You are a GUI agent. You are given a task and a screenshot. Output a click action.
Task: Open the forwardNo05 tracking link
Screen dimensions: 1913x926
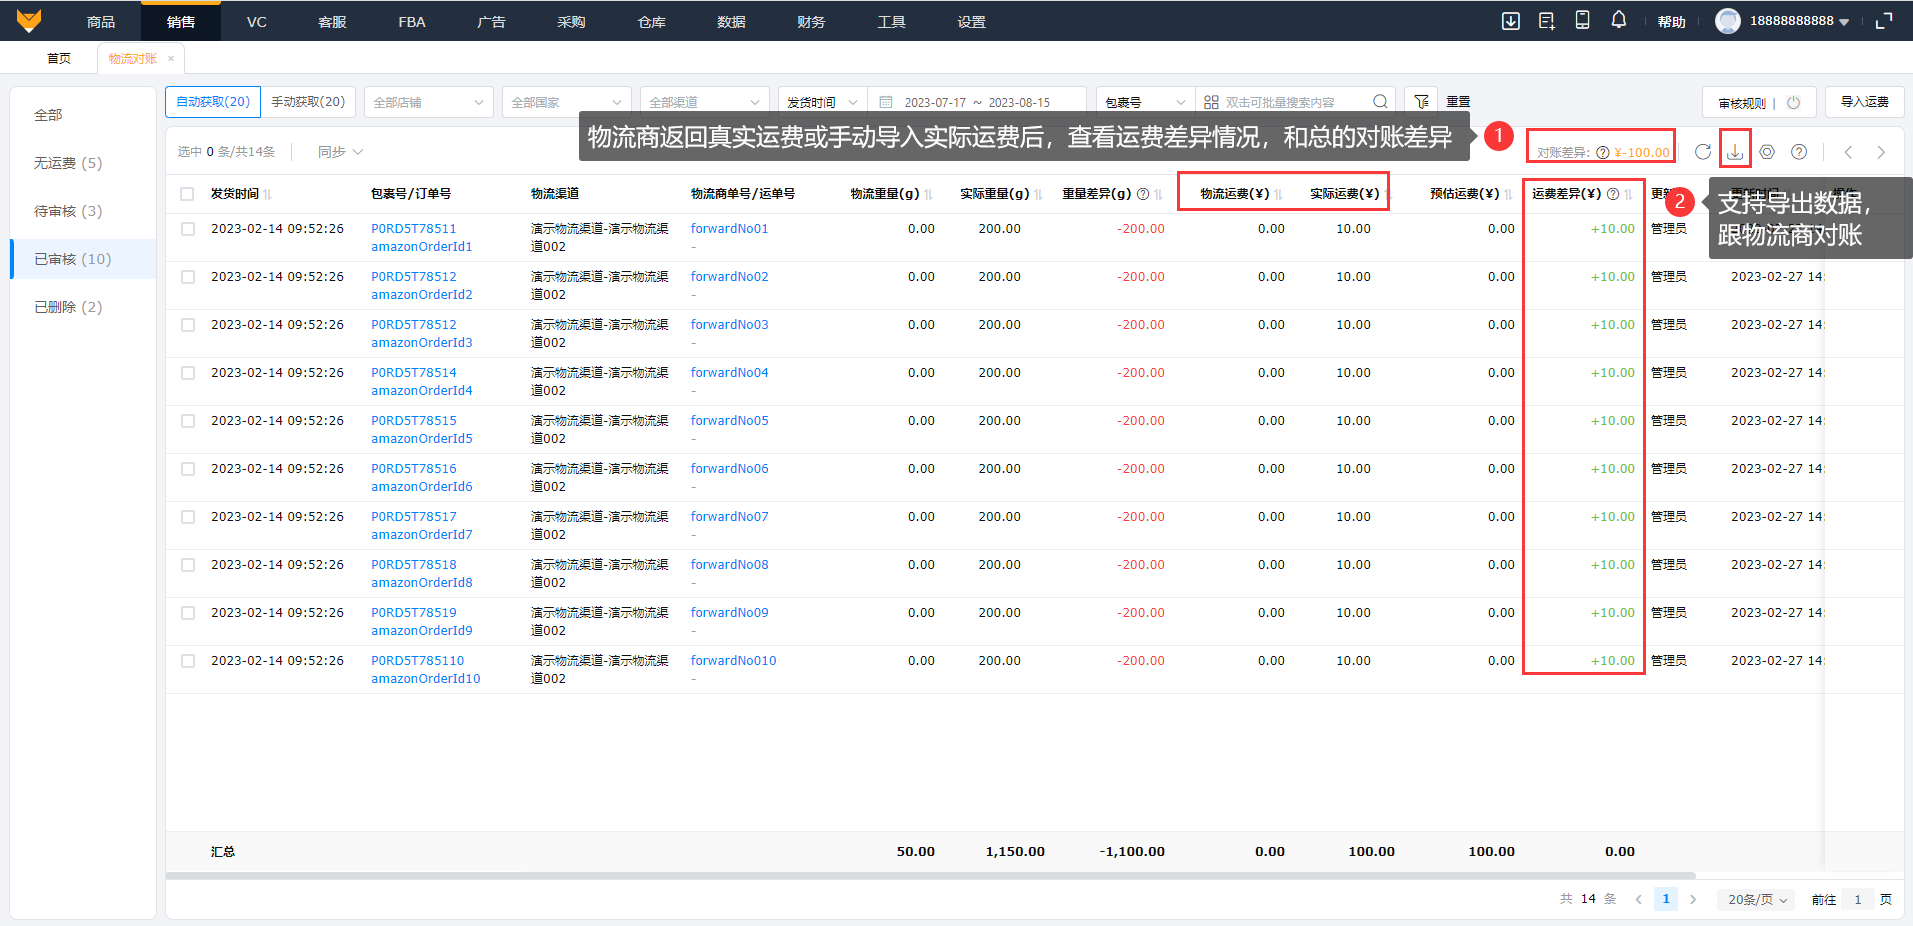tap(729, 421)
